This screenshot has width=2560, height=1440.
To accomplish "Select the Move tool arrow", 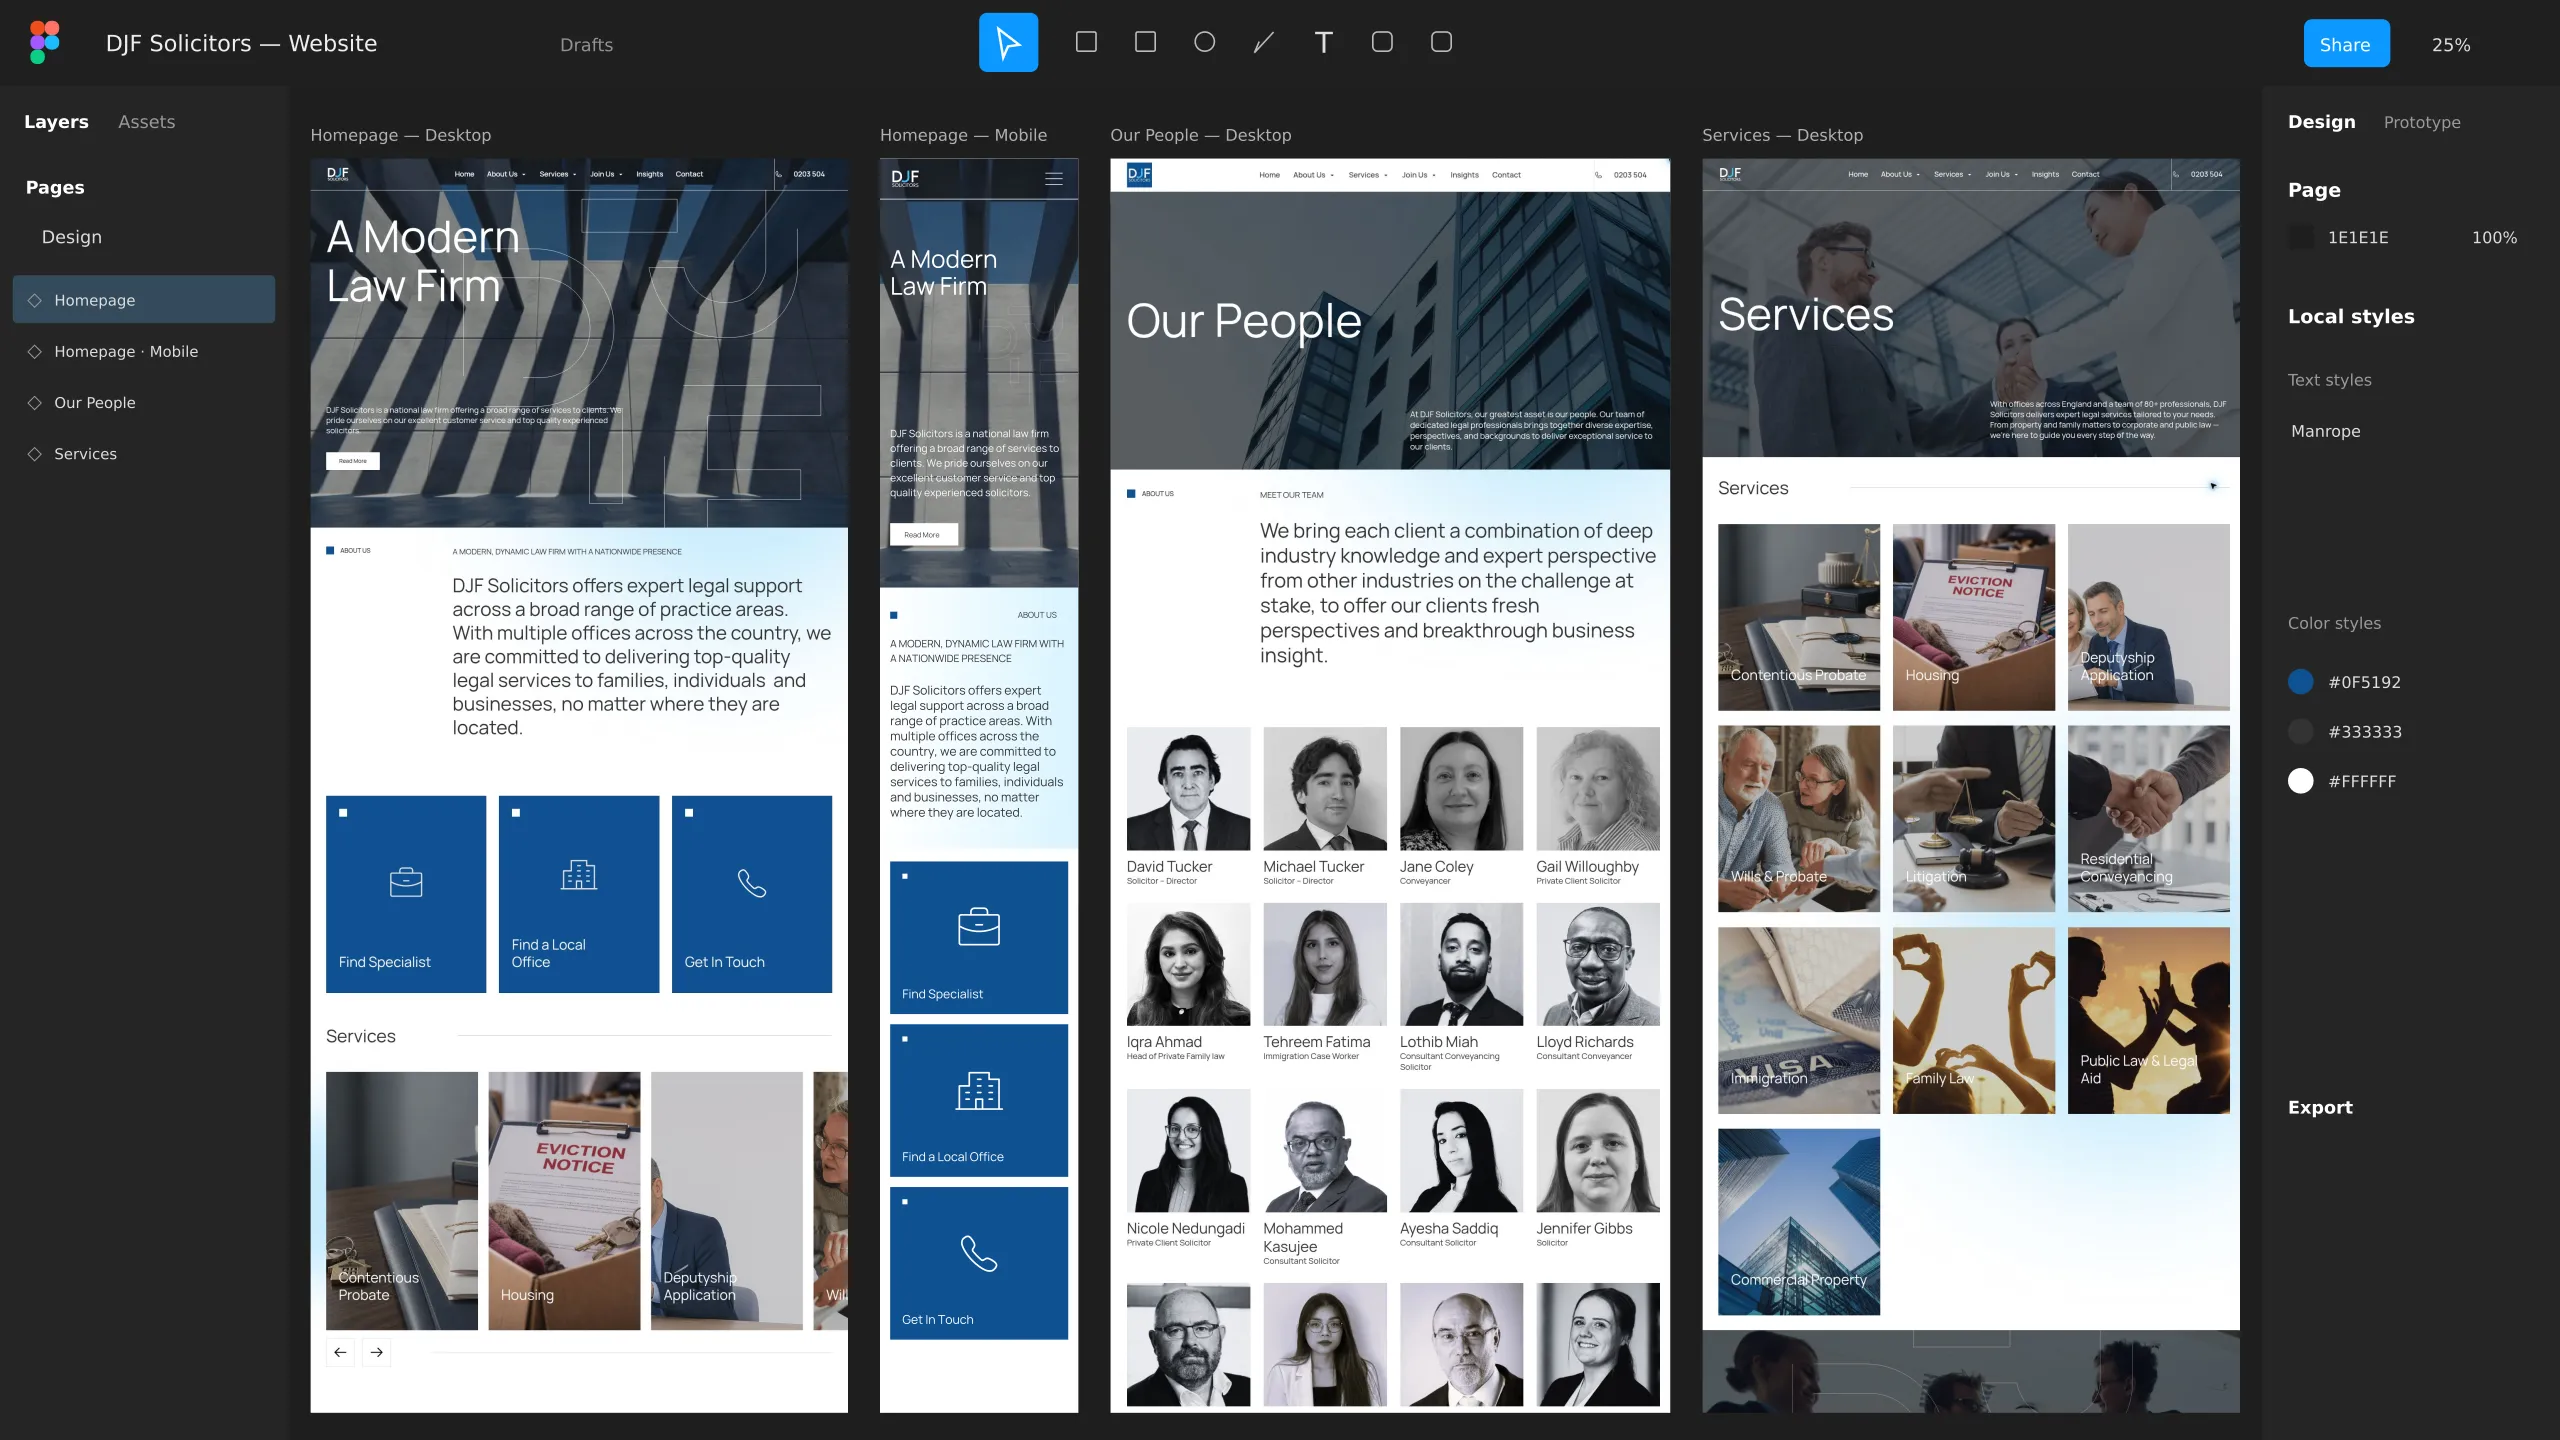I will [1008, 43].
